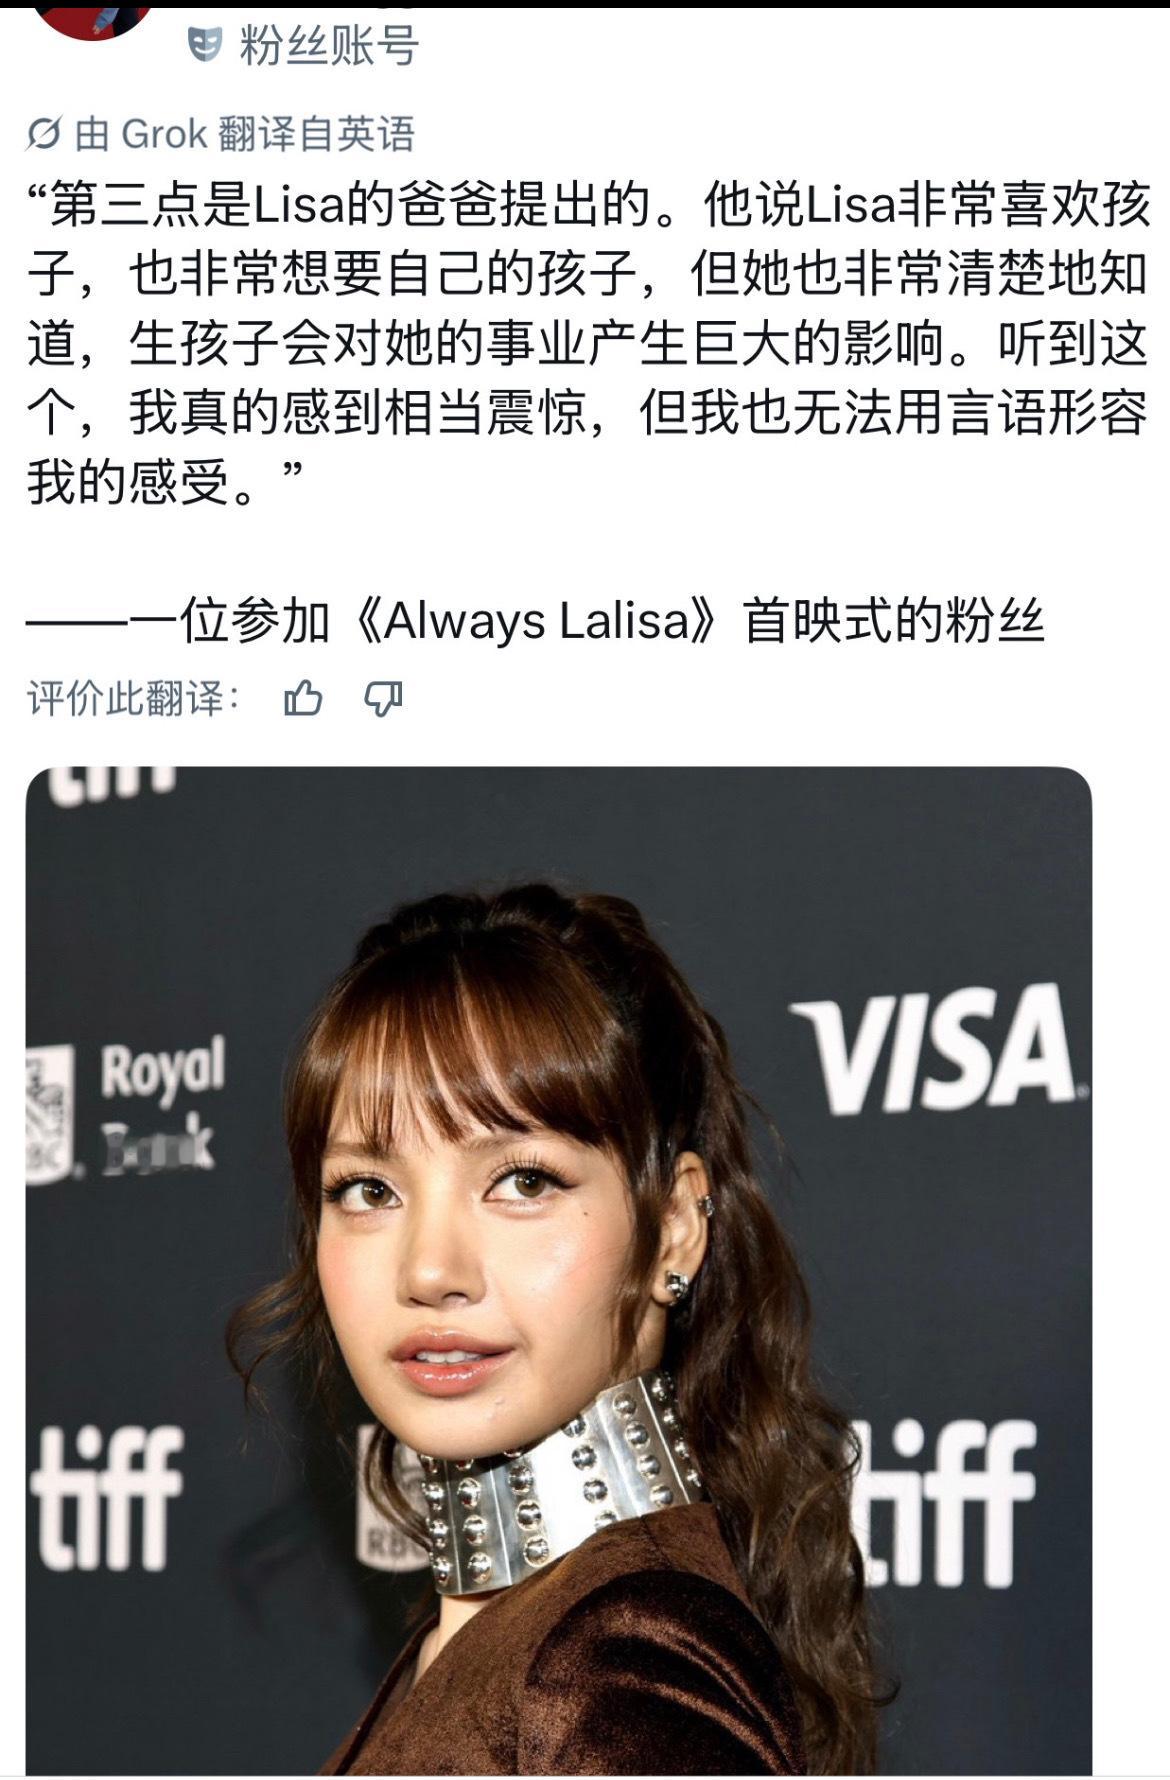Tap the text 首映式的粉丝 in the attribution

coord(894,621)
